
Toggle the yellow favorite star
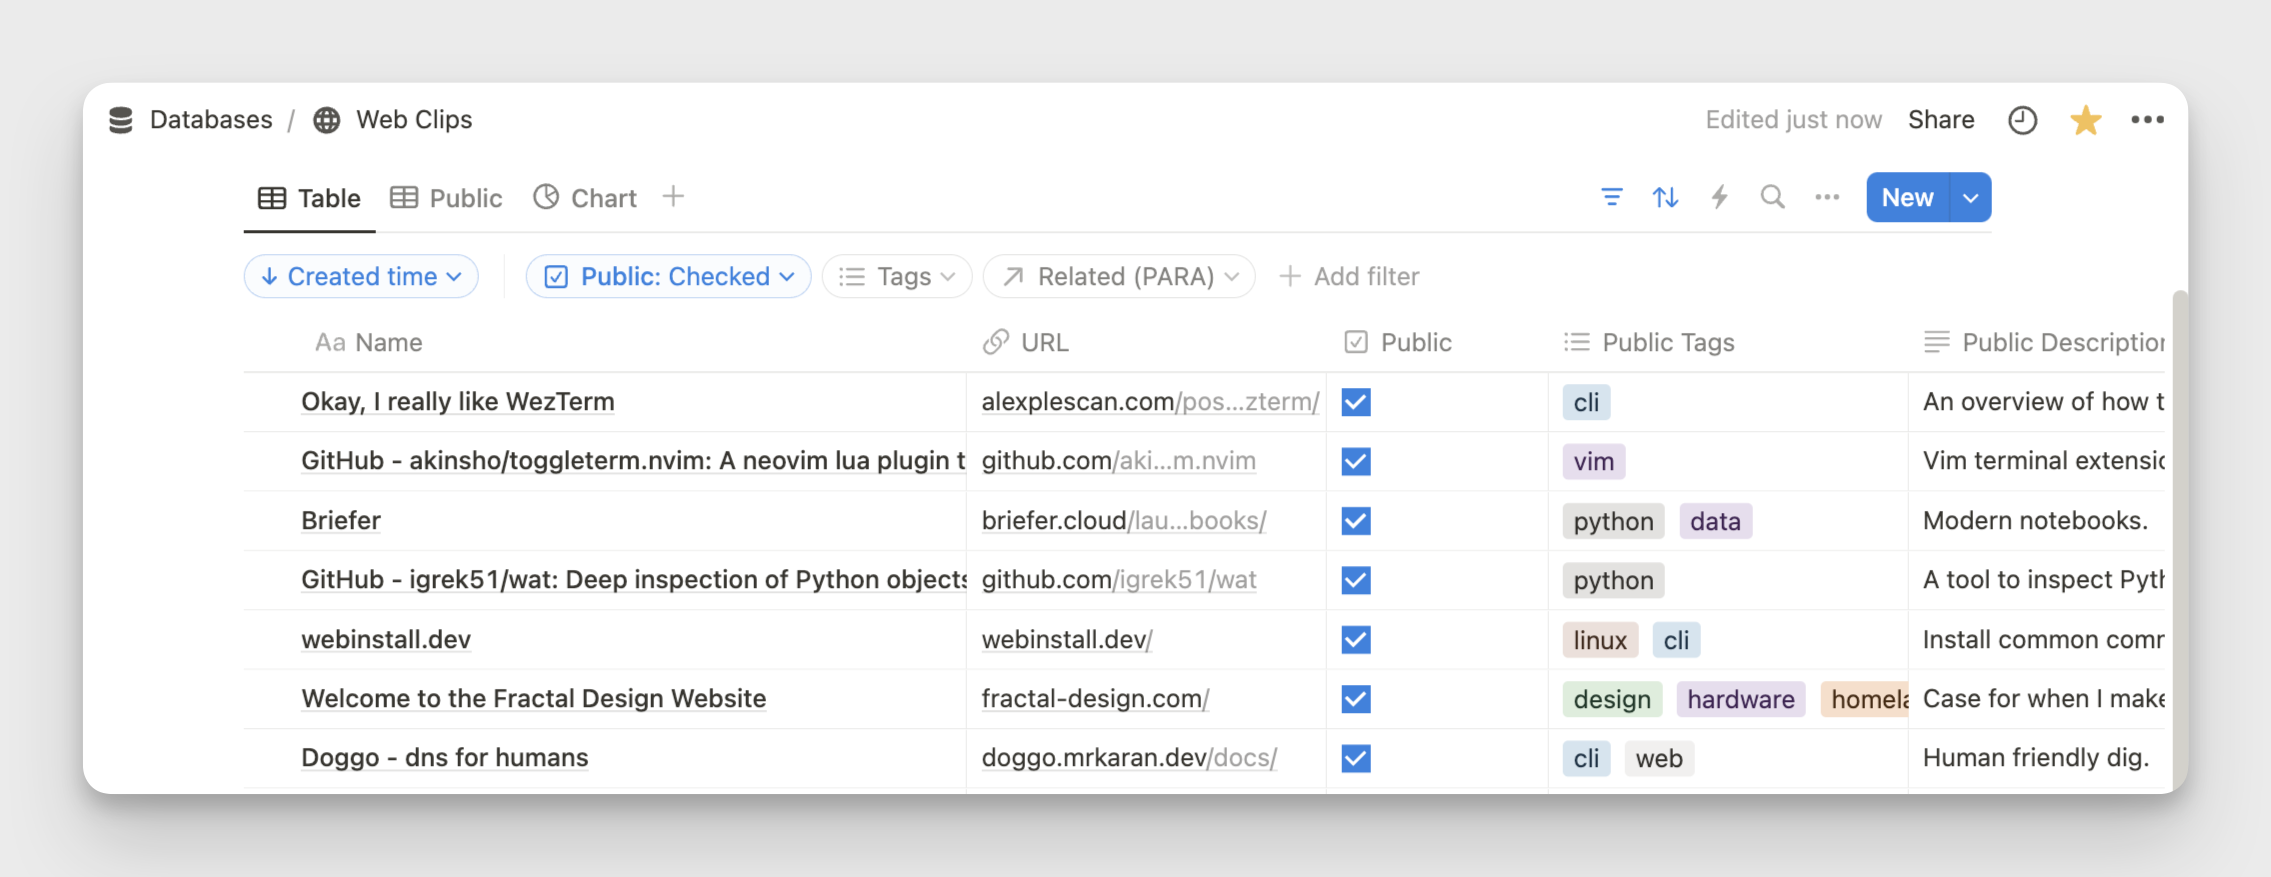pyautogui.click(x=2085, y=120)
